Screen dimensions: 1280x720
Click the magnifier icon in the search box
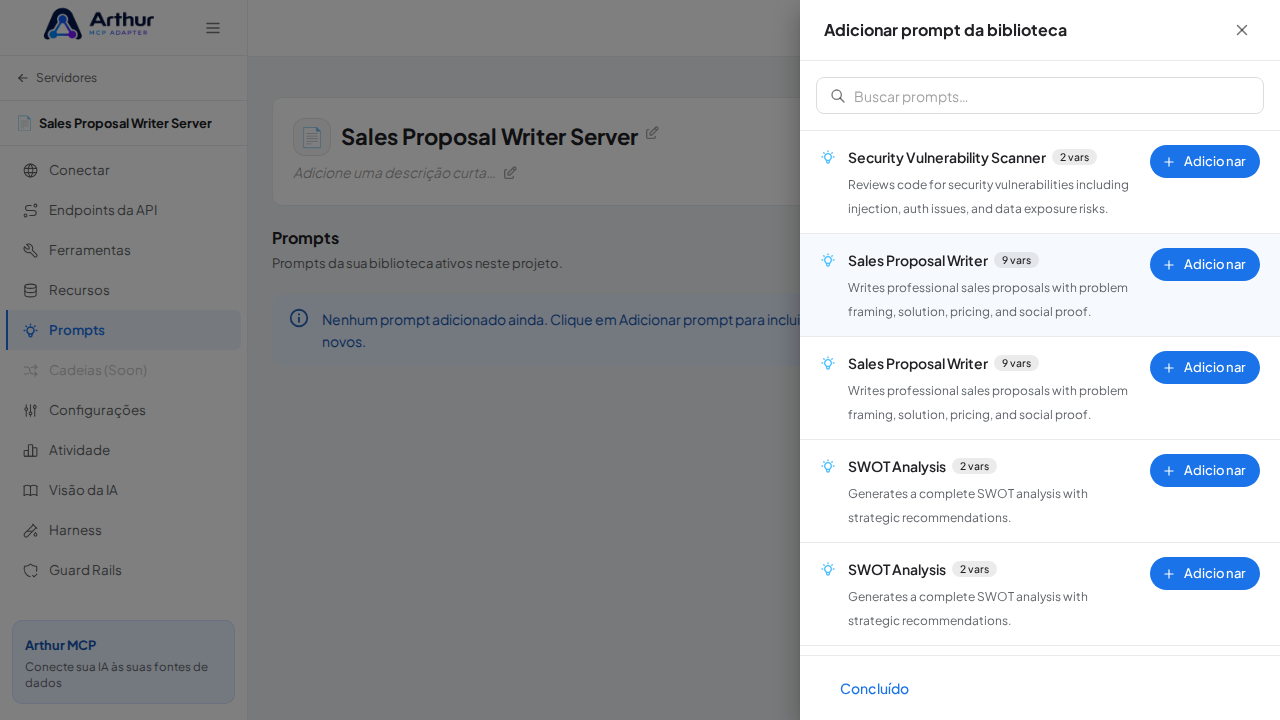838,96
